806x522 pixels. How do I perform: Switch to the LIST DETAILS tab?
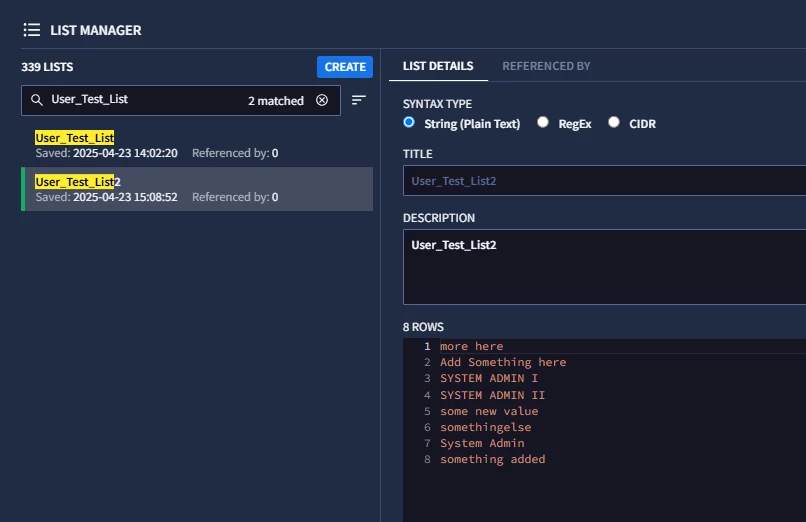pyautogui.click(x=438, y=66)
